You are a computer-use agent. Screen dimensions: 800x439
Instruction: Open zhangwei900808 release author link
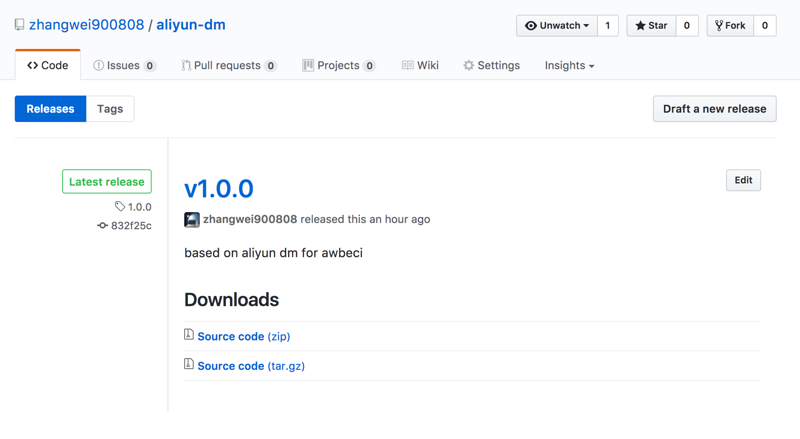[250, 219]
